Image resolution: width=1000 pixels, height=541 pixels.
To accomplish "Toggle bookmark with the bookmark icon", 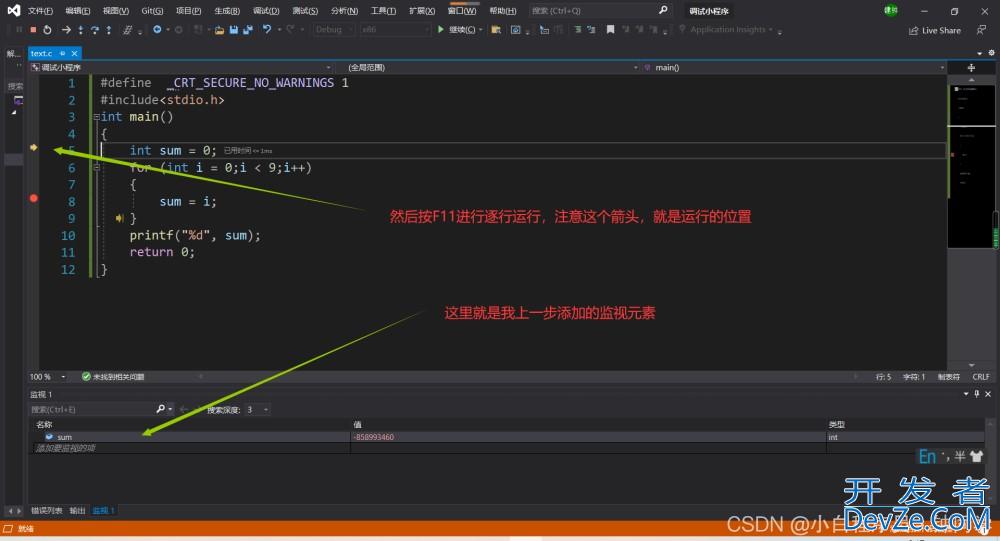I will point(610,29).
